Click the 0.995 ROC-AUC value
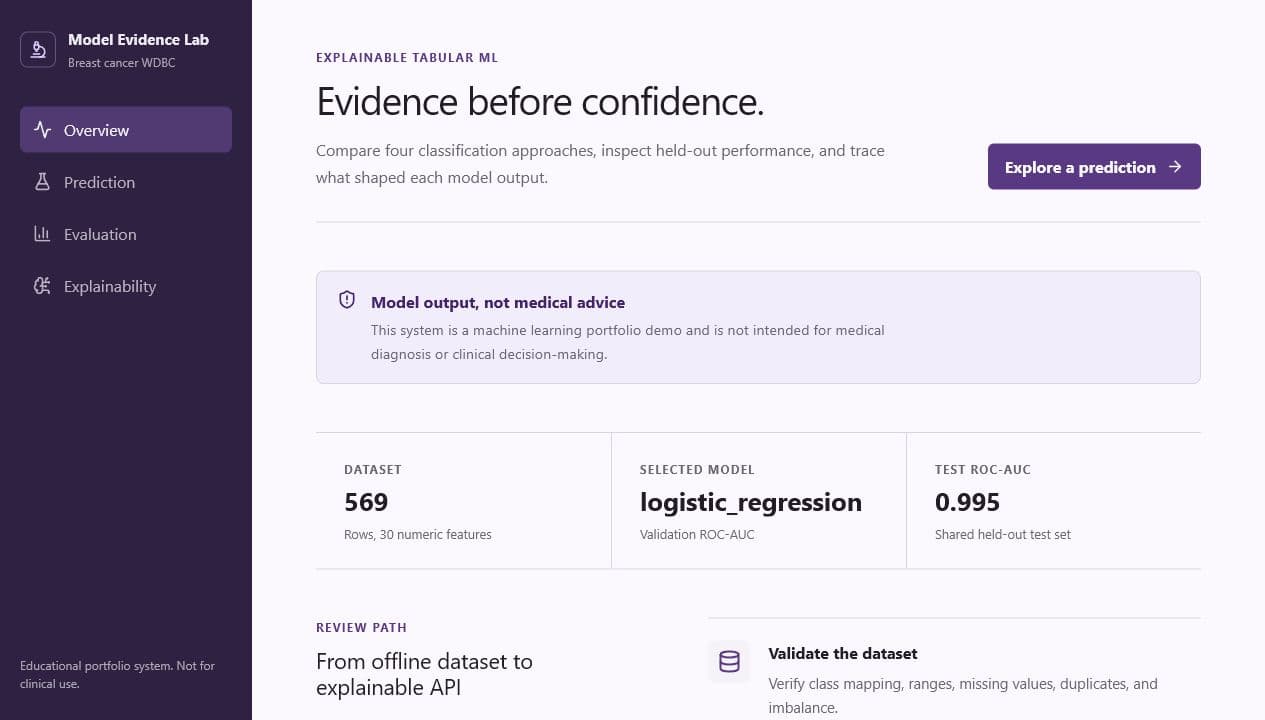1265x720 pixels. [x=967, y=502]
